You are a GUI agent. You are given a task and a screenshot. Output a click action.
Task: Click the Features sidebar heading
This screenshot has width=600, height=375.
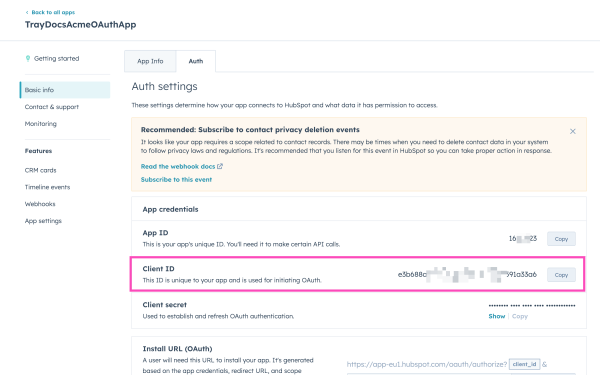tap(38, 151)
